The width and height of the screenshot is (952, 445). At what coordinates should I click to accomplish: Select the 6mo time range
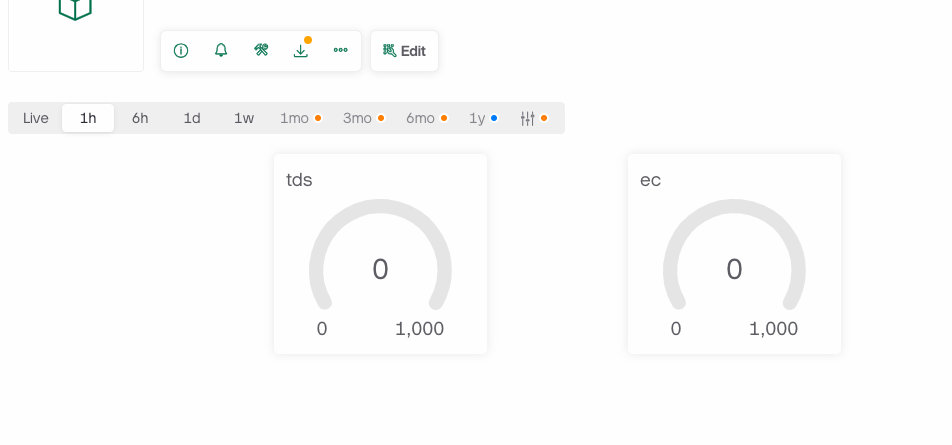click(427, 118)
